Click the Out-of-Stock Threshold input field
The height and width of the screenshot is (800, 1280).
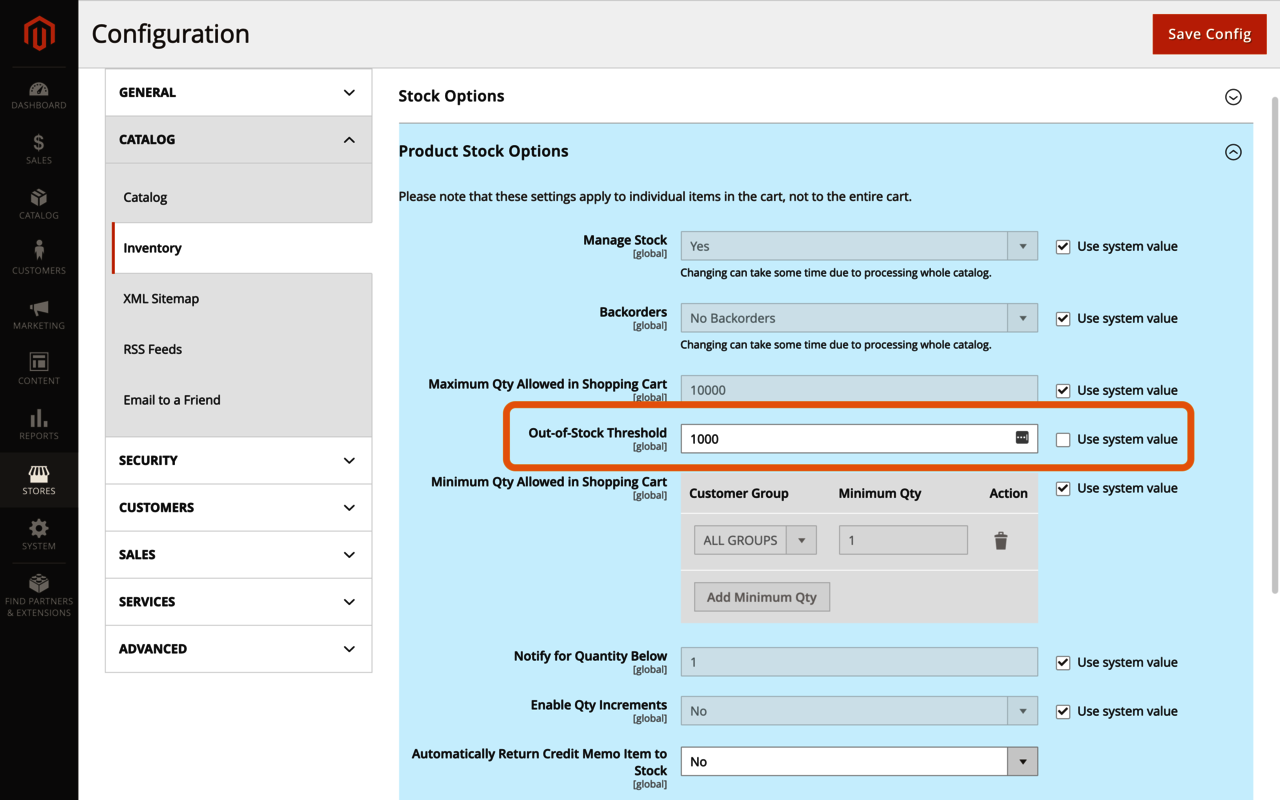845,439
